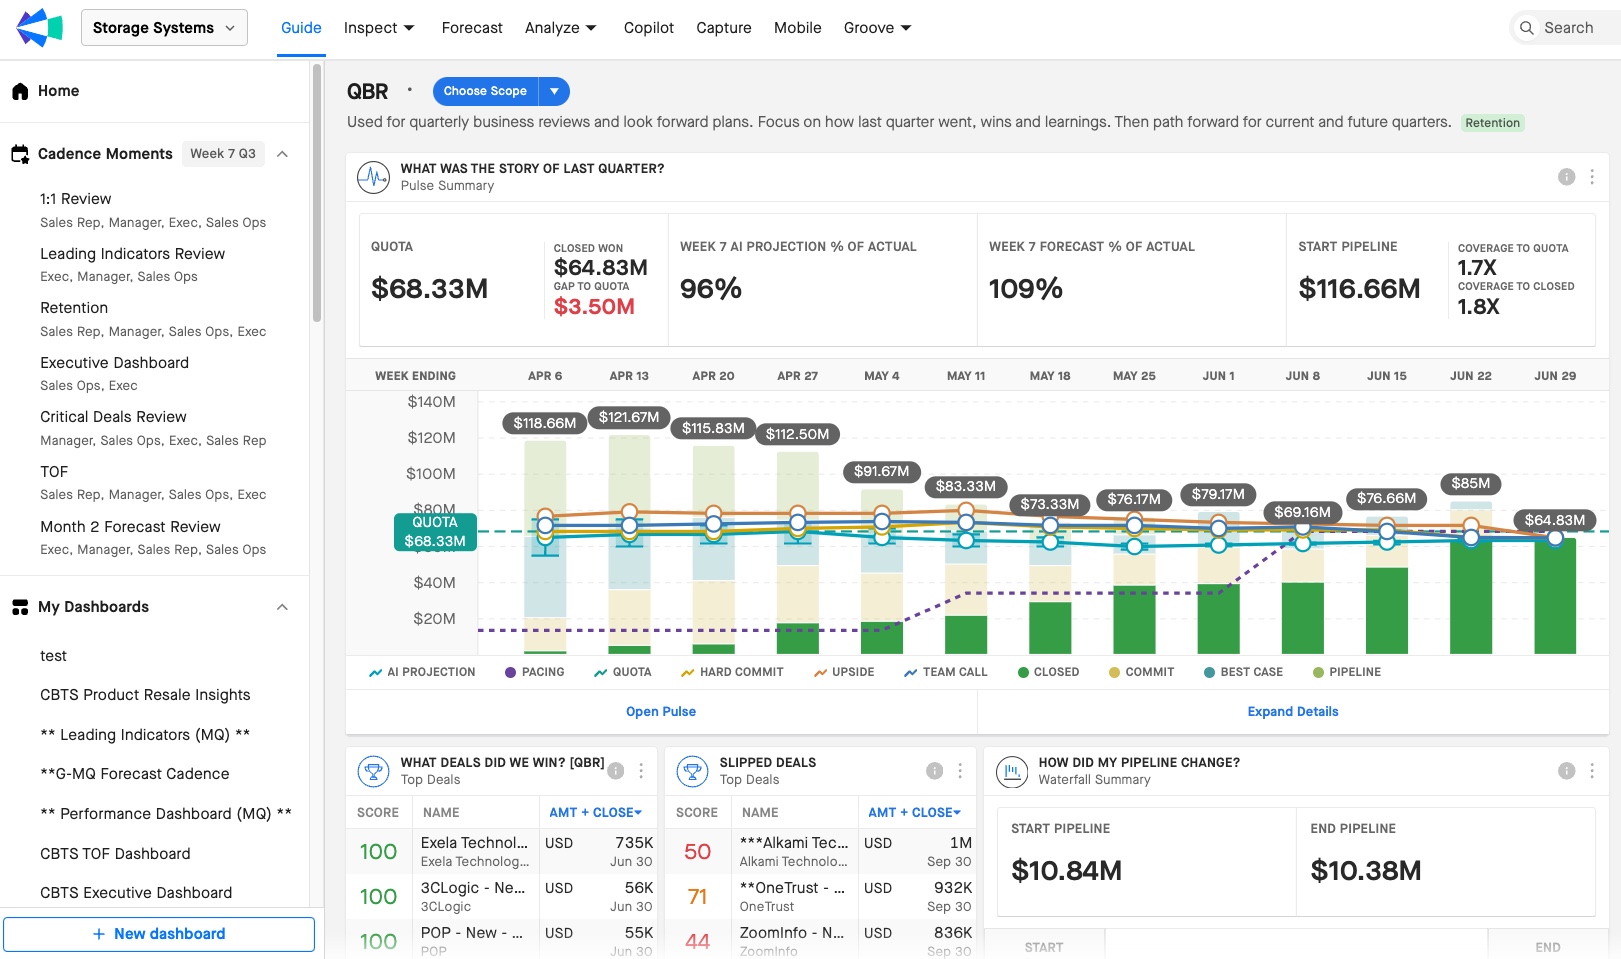Screen dimensions: 1621x959
Task: Toggle the Best Case legend series
Action: point(1243,672)
